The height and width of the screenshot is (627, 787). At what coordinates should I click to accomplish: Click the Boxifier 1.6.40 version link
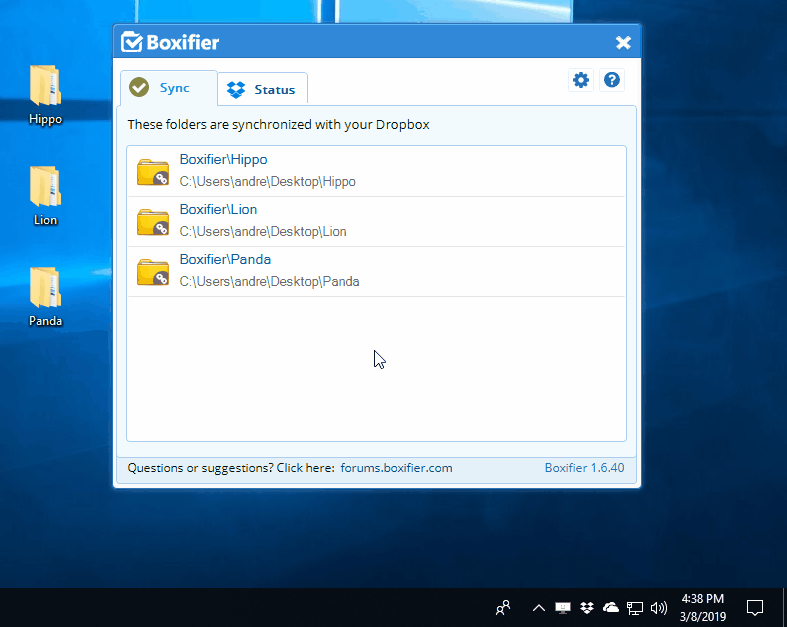coord(584,468)
